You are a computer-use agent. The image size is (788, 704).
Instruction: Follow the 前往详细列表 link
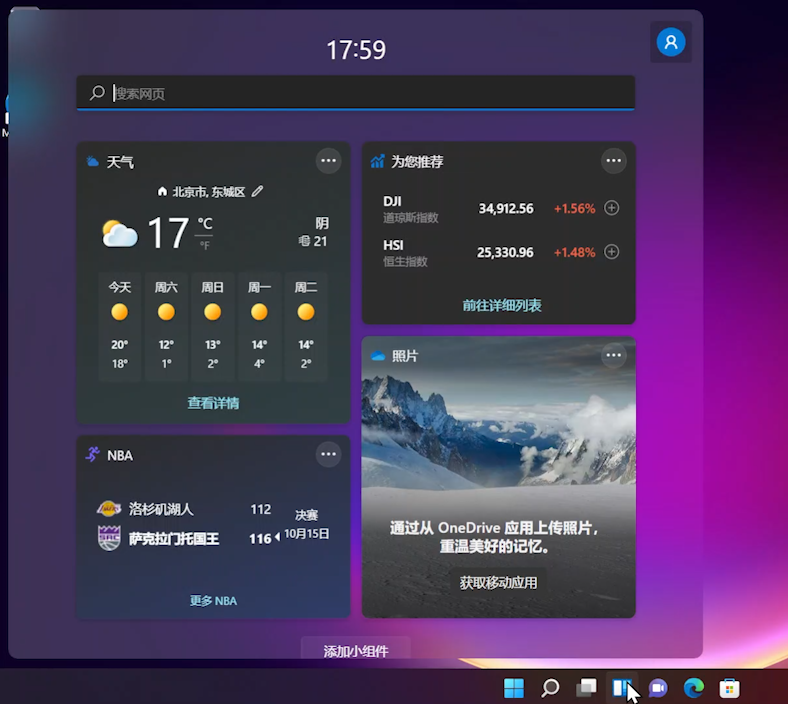click(x=502, y=306)
